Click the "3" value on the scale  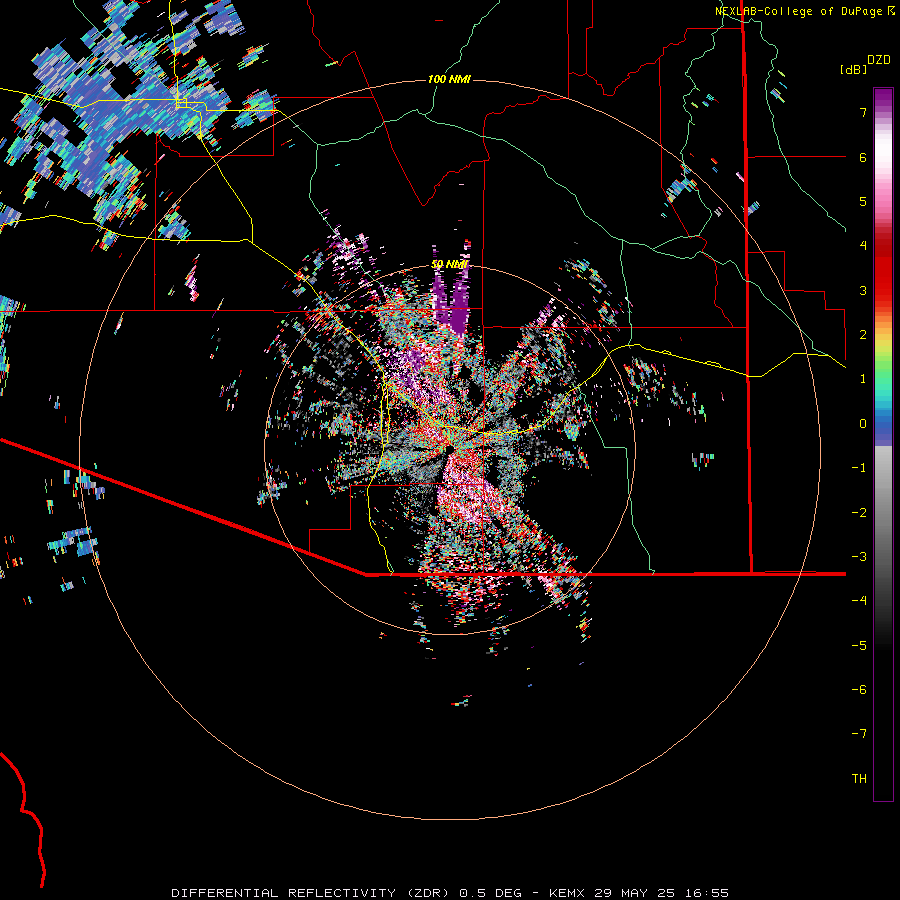tap(863, 290)
